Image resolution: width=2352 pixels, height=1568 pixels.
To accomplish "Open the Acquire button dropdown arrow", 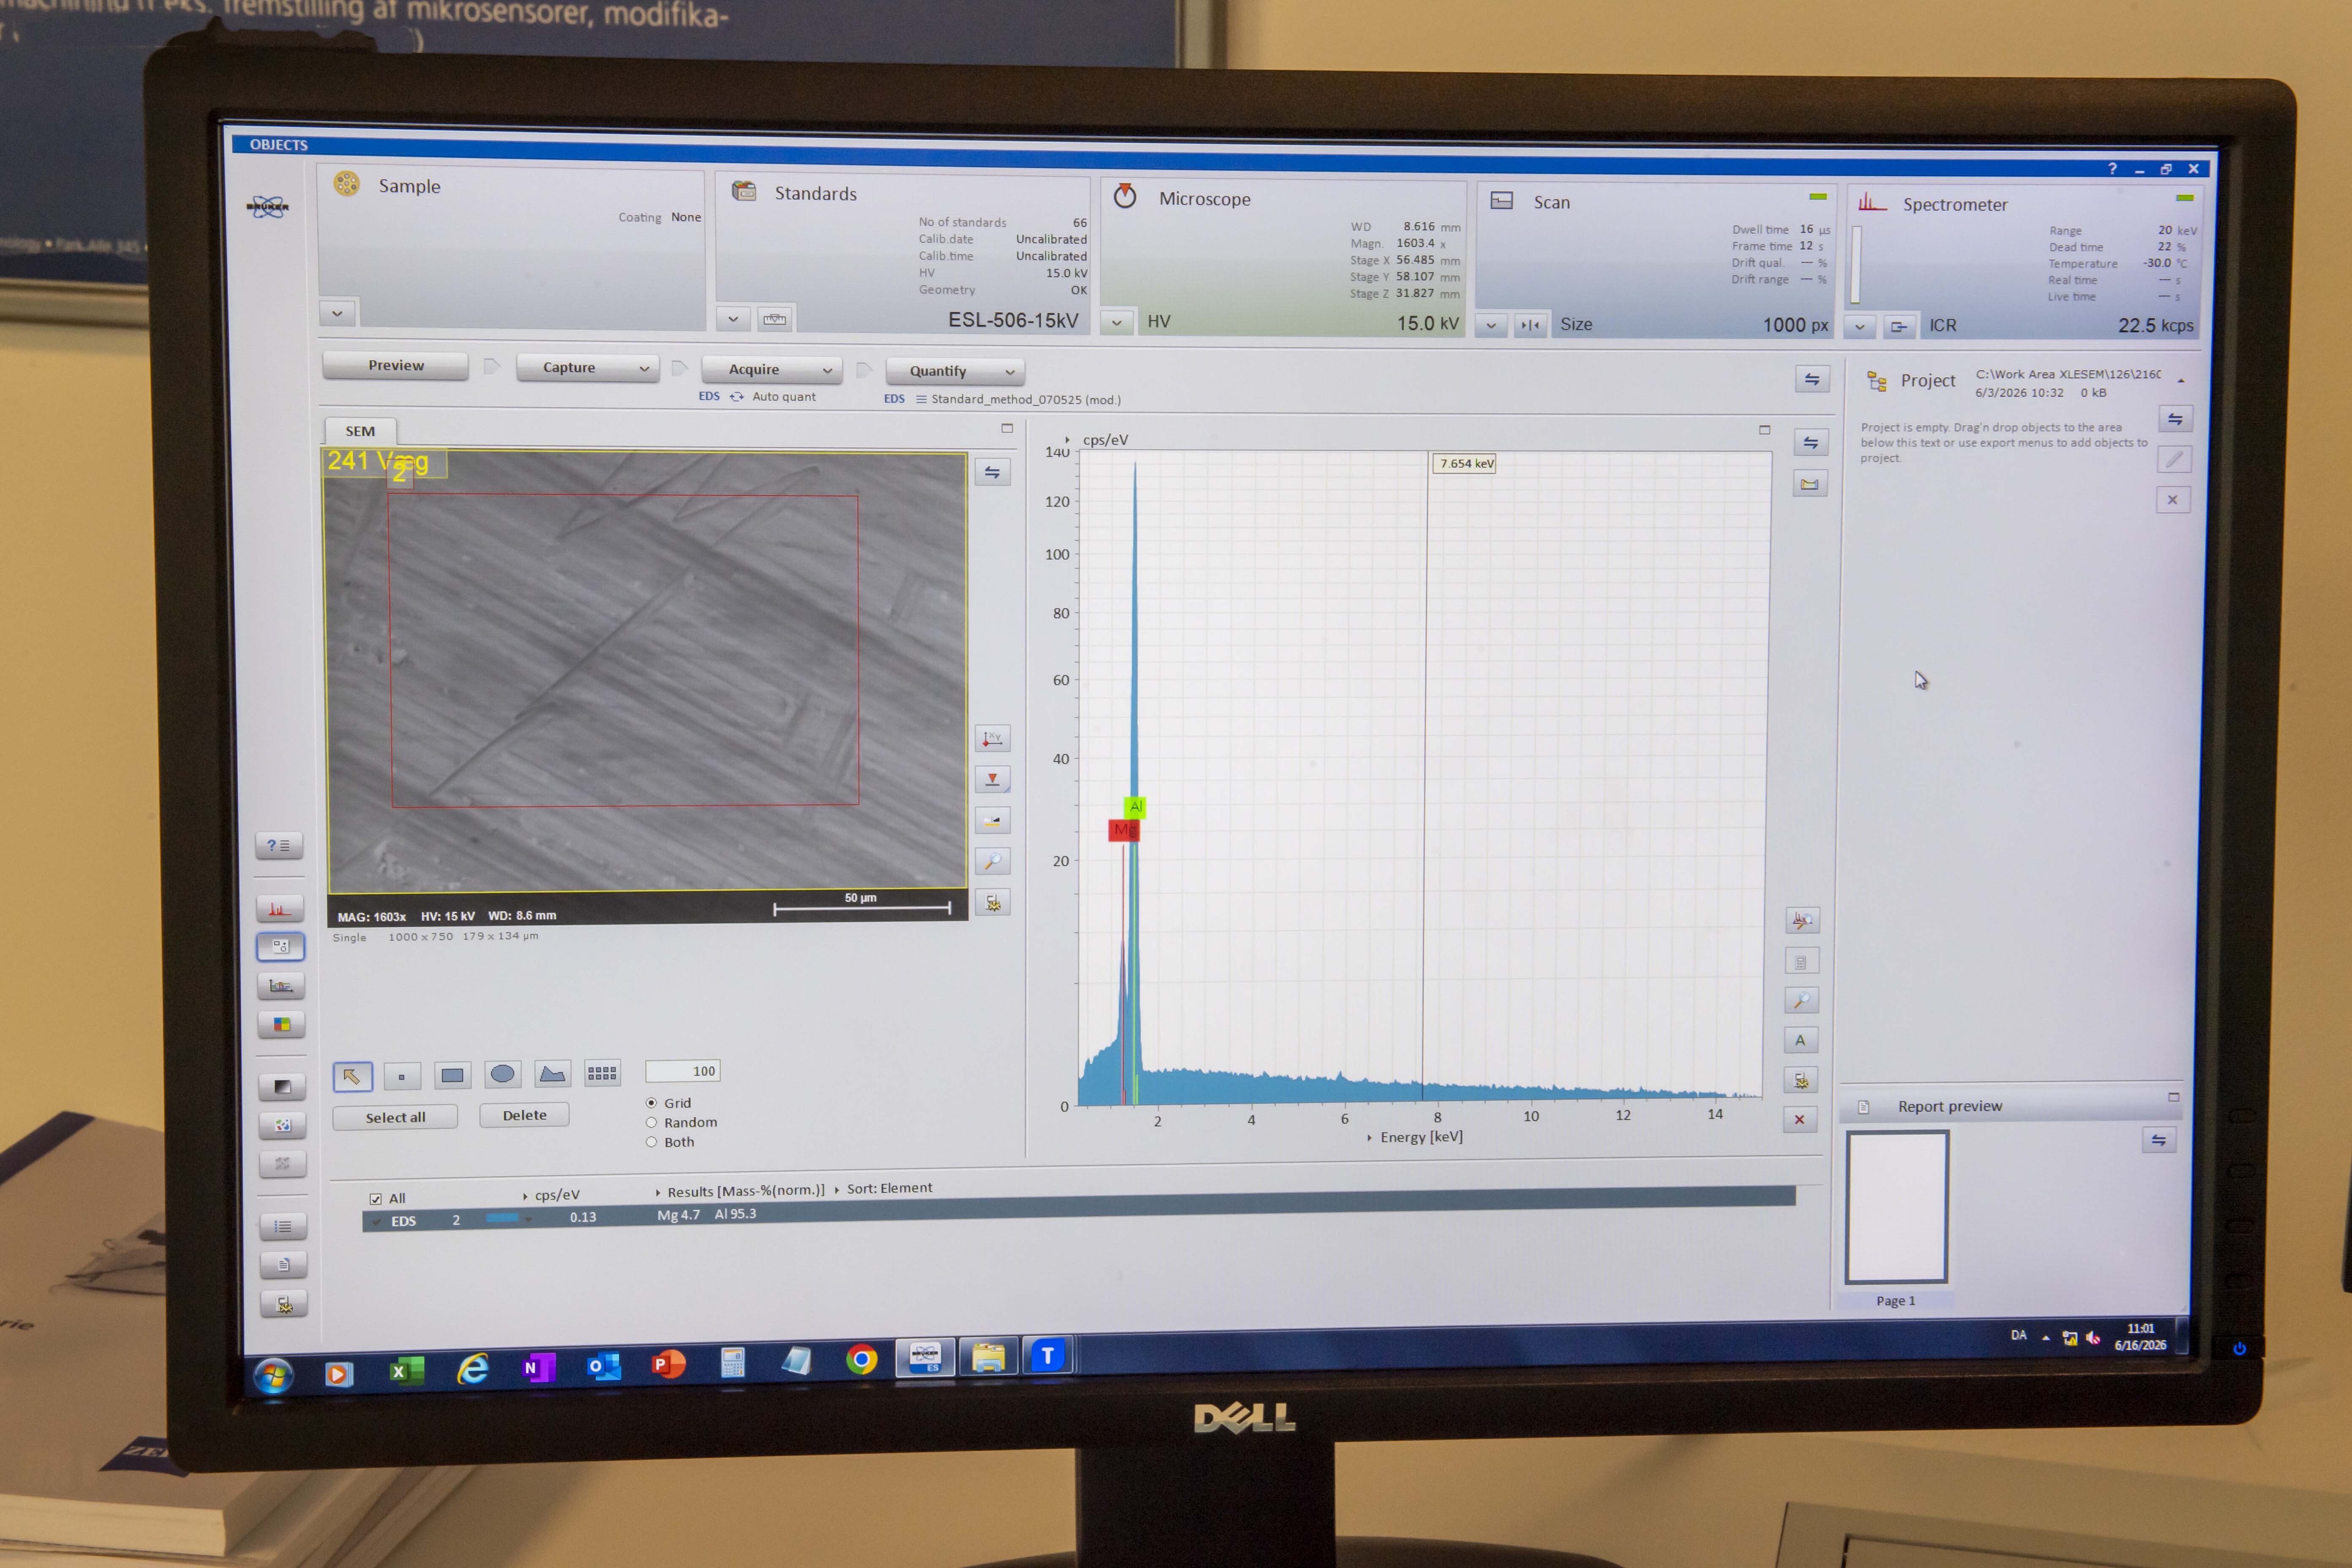I will [x=827, y=370].
